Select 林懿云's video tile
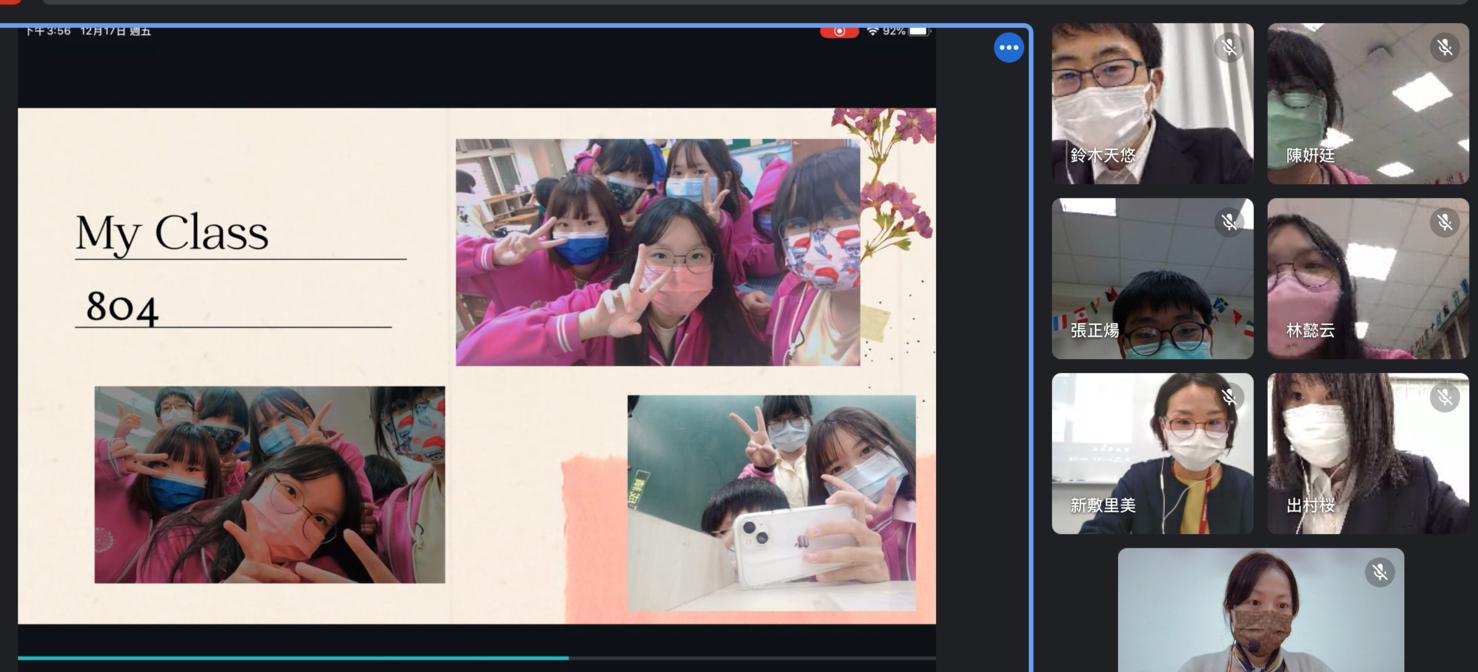This screenshot has width=1478, height=672. click(1368, 279)
